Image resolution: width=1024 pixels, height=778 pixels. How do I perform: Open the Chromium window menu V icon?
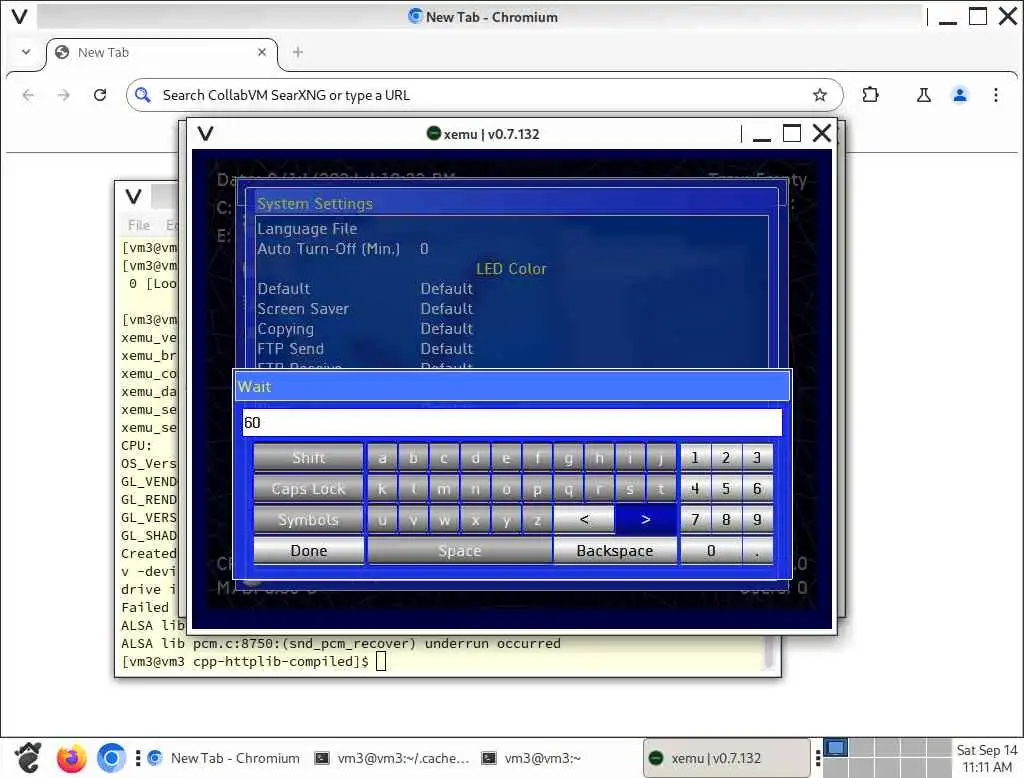tap(20, 16)
